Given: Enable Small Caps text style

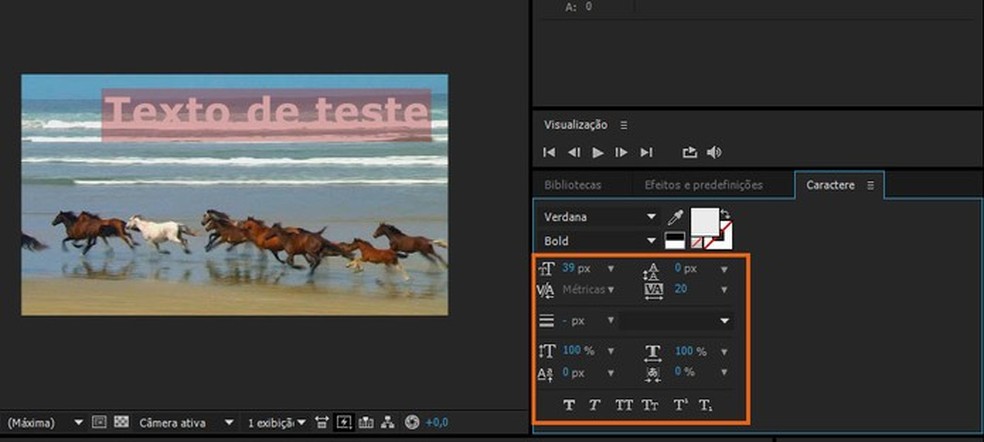Looking at the screenshot, I should (650, 405).
